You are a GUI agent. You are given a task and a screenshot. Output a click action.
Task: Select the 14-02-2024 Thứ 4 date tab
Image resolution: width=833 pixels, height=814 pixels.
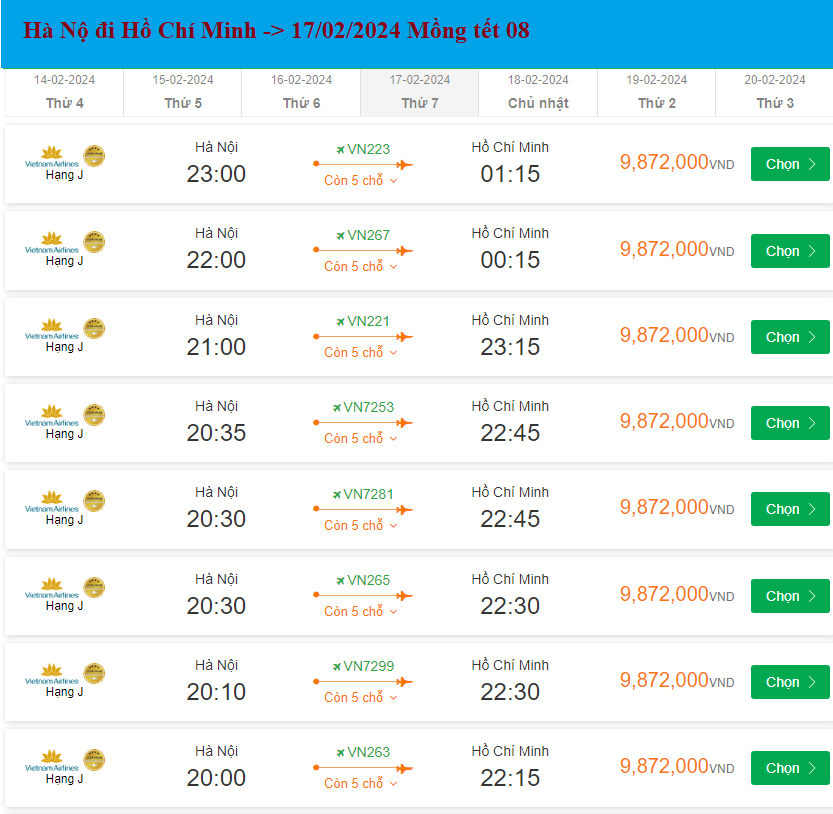coord(63,92)
